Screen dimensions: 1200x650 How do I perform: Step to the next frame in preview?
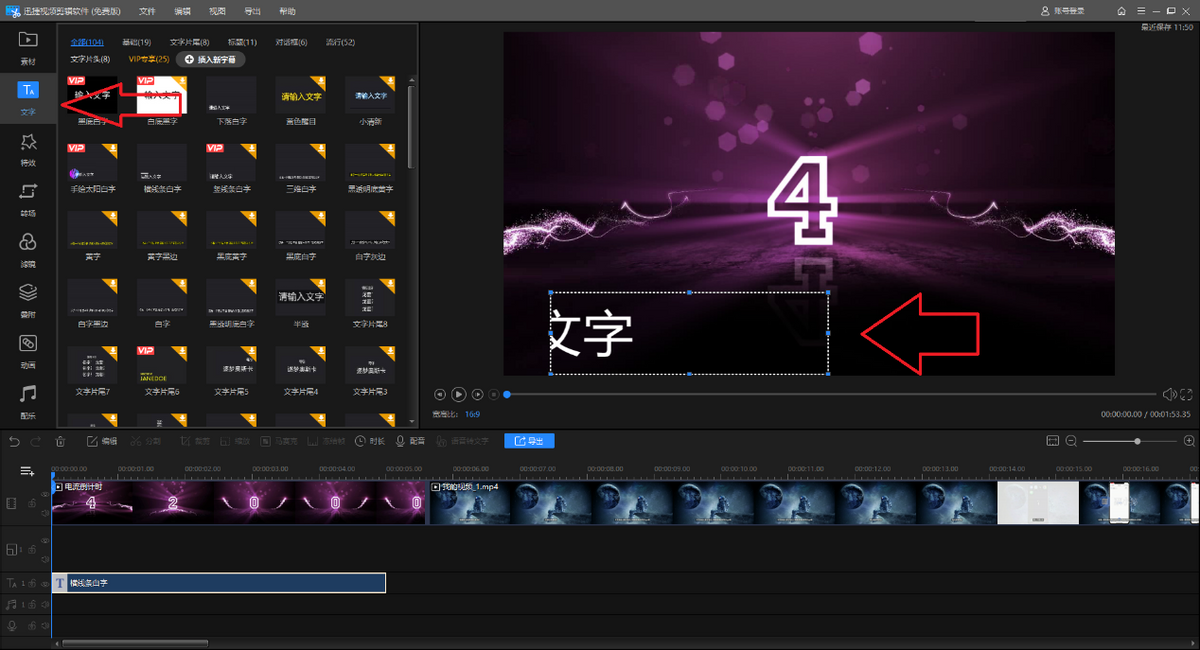[478, 395]
